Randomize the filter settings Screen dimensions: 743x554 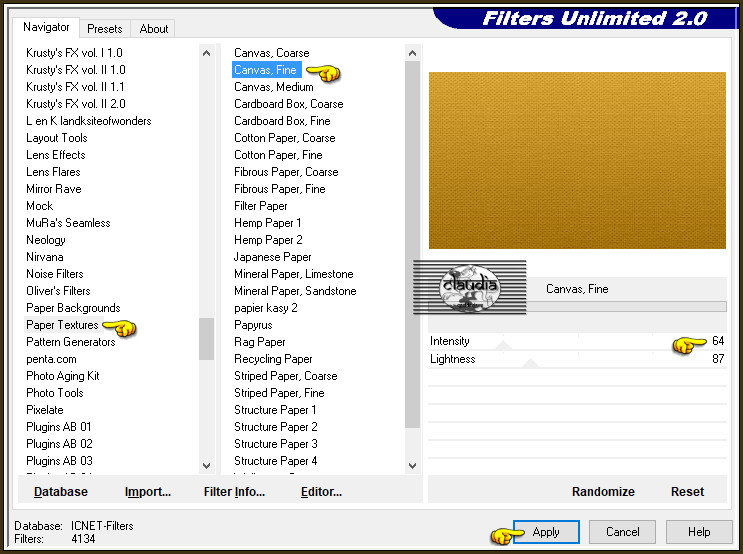pyautogui.click(x=603, y=492)
